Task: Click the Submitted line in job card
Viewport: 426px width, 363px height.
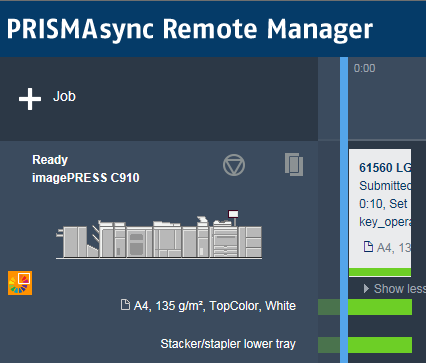Action: point(385,186)
